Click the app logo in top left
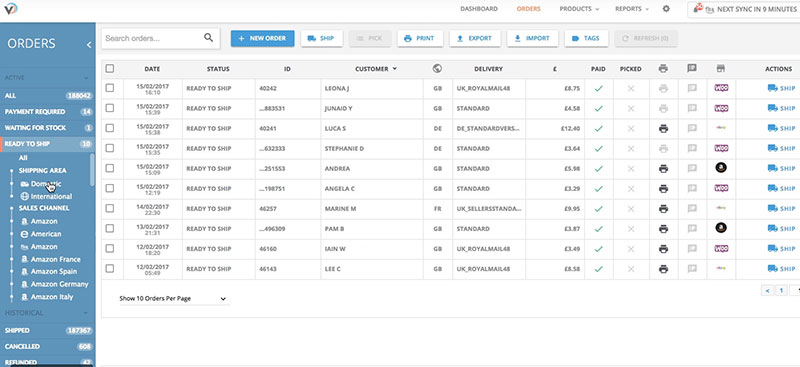 11,9
